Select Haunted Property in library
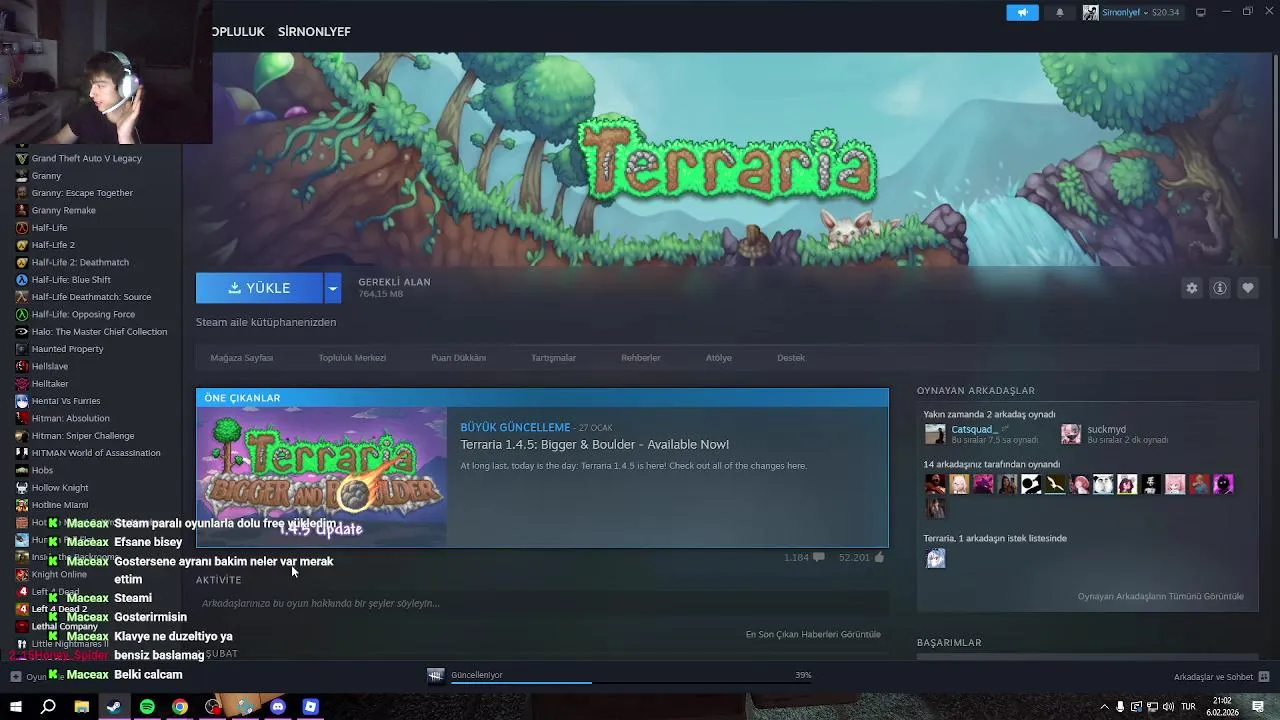Image resolution: width=1280 pixels, height=720 pixels. [x=67, y=349]
